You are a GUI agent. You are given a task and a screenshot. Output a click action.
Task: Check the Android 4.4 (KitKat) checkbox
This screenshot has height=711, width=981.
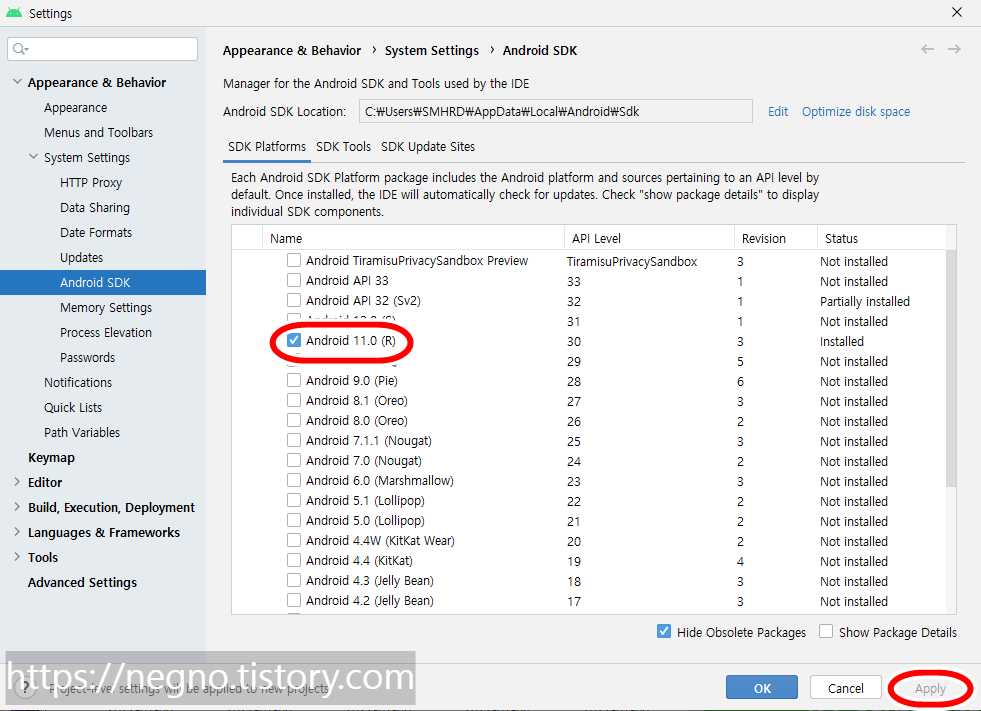[293, 560]
